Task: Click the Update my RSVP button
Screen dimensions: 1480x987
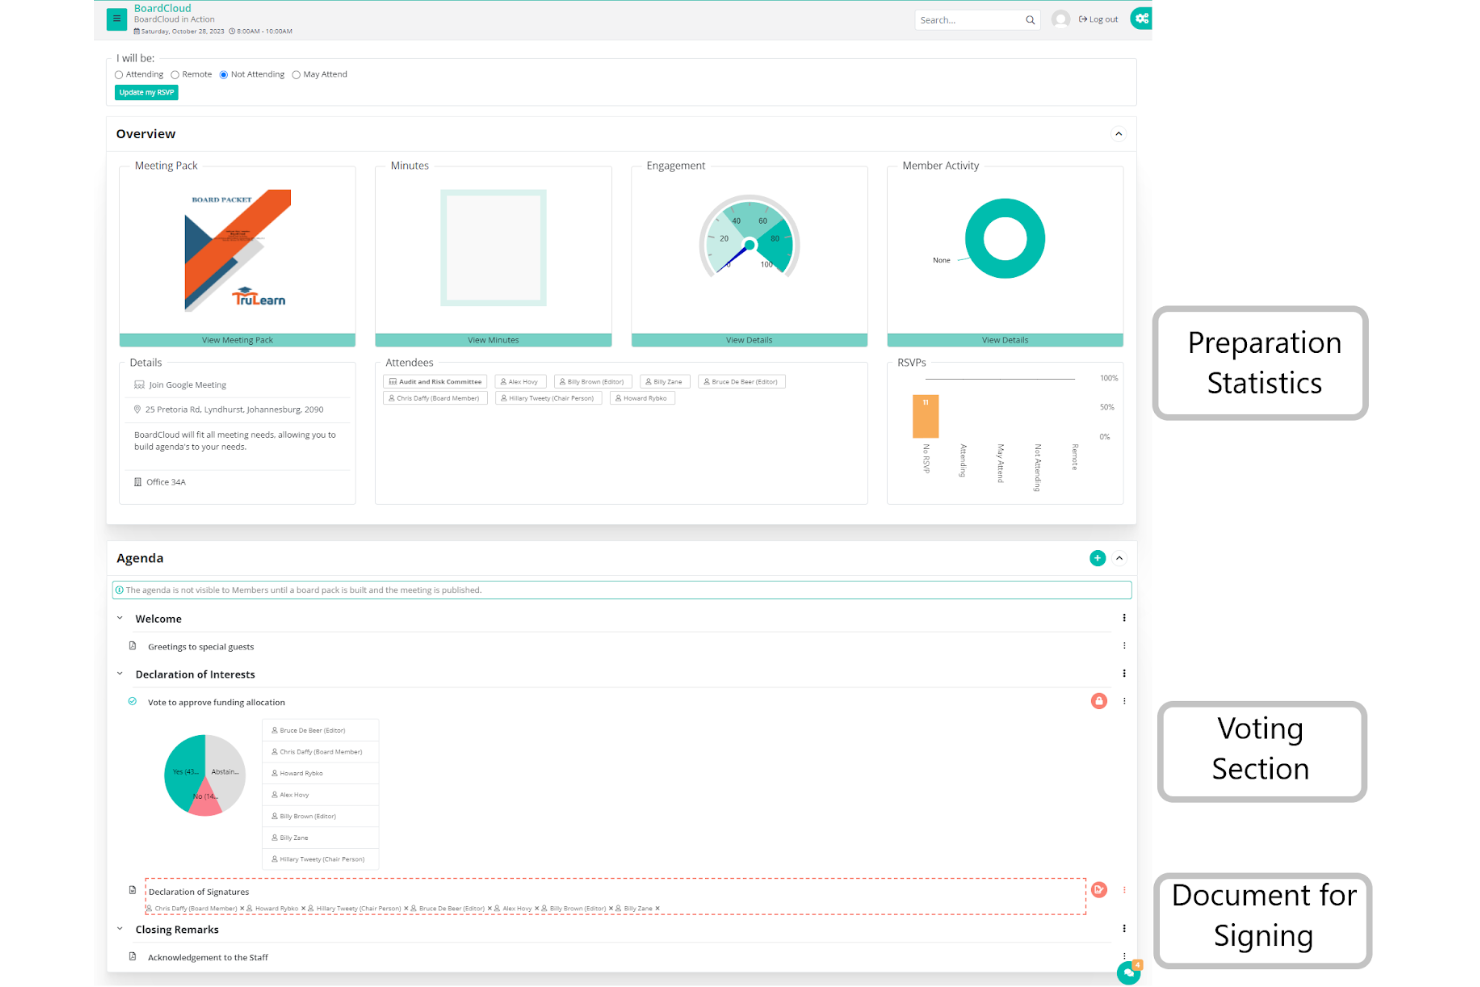Action: (146, 91)
